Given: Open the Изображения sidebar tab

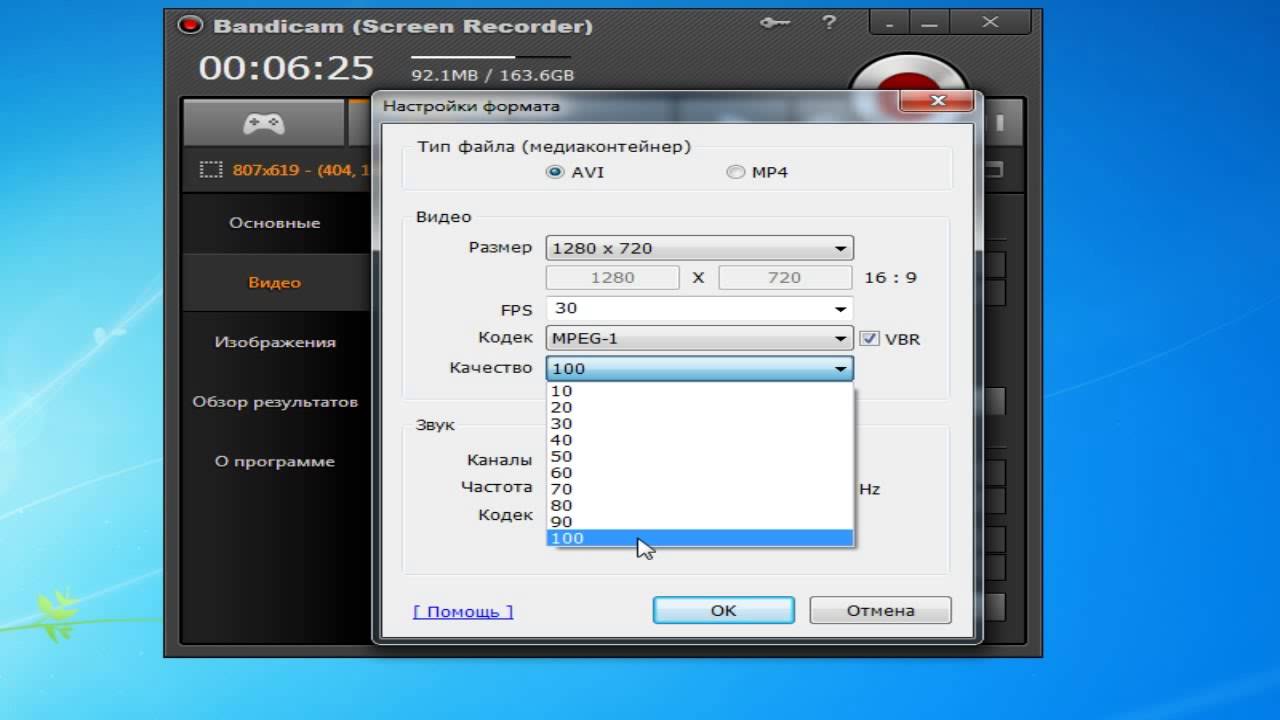Looking at the screenshot, I should [275, 342].
